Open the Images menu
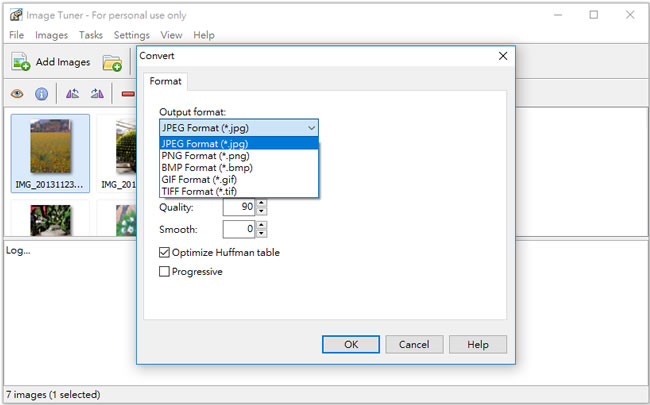The image size is (650, 405). point(51,35)
